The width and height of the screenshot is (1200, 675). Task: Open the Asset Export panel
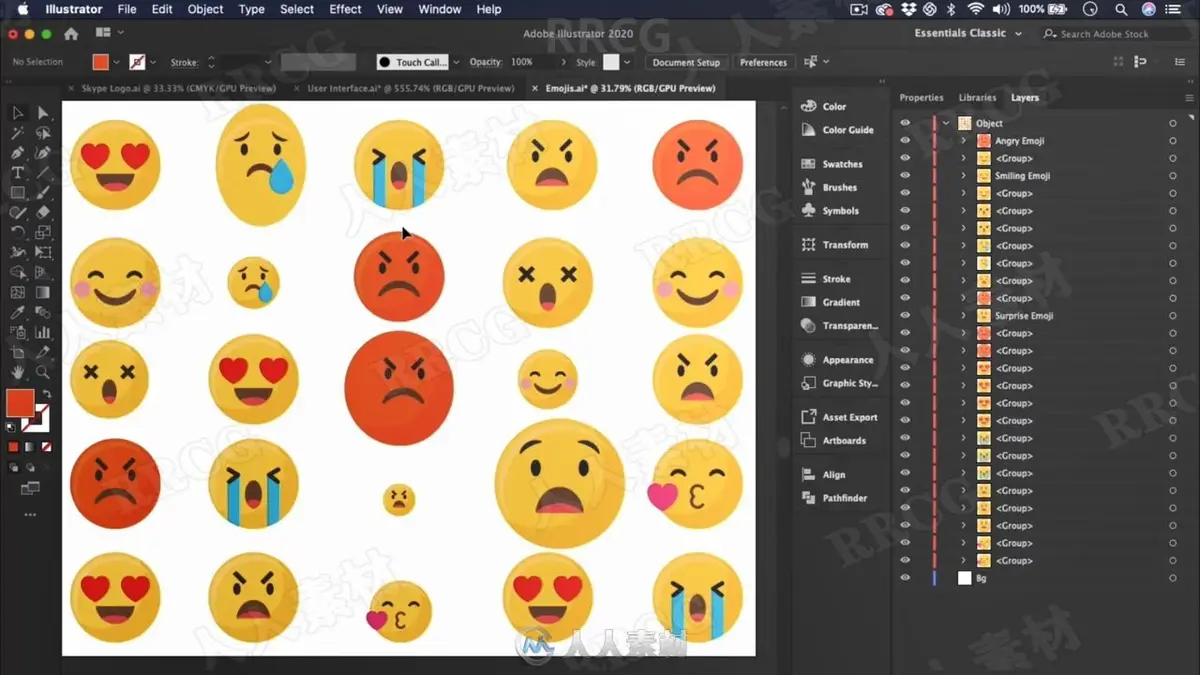[x=839, y=417]
